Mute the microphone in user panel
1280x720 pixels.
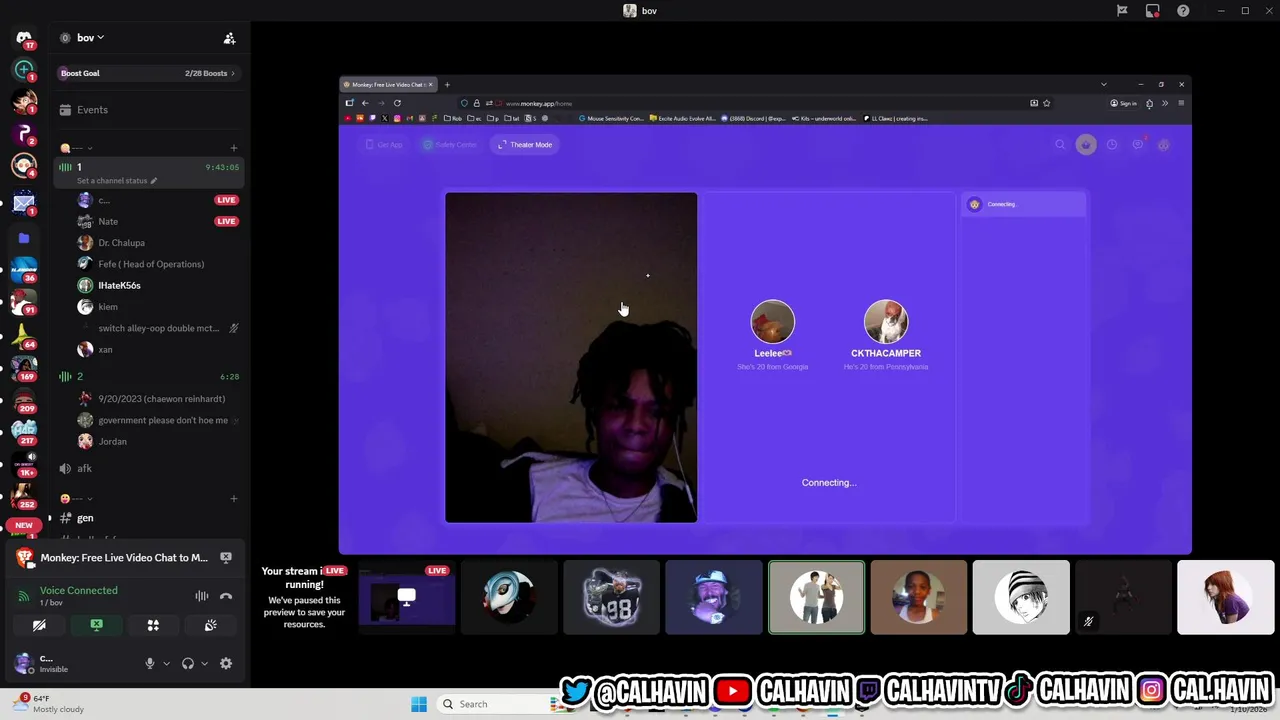point(150,664)
